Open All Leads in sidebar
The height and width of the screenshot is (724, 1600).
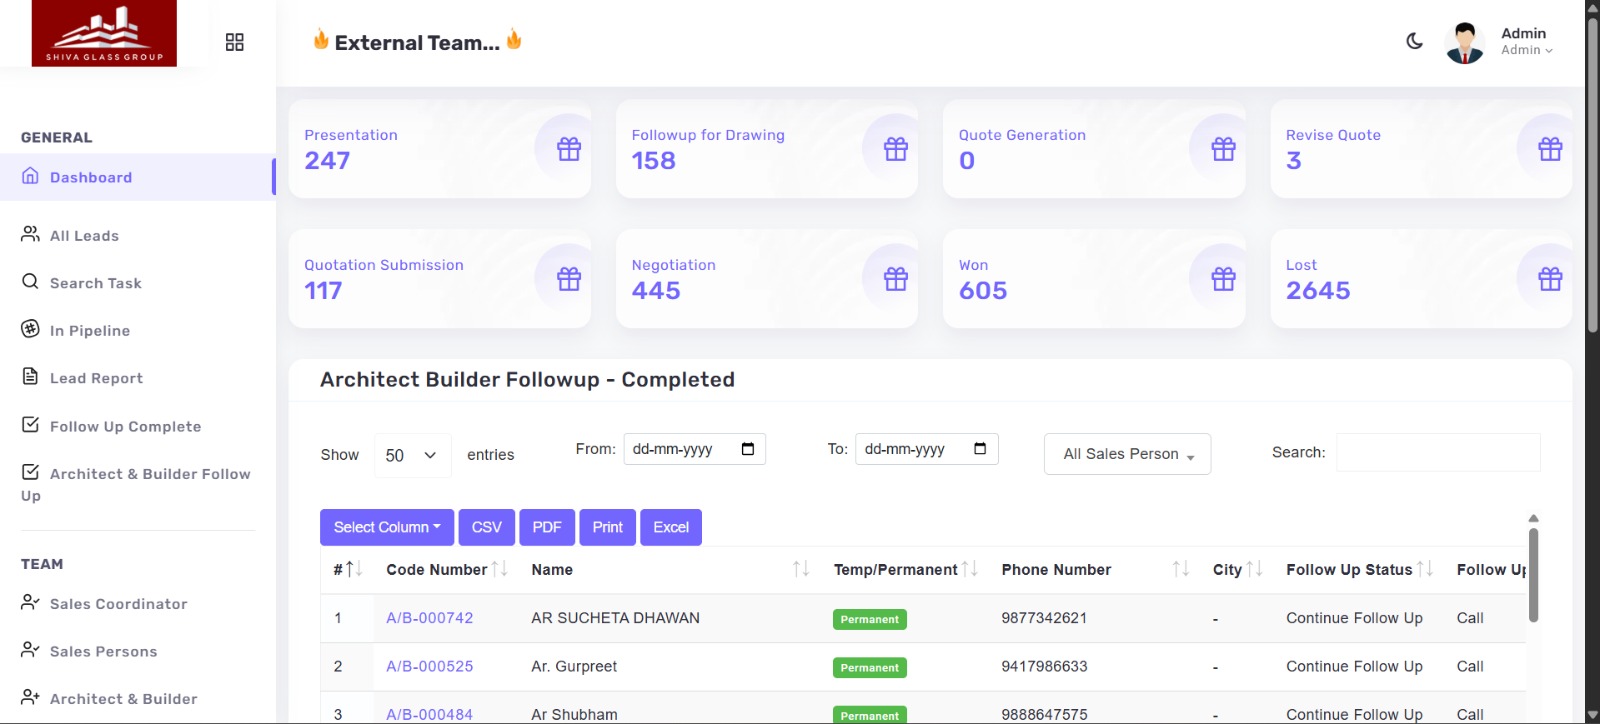[x=84, y=236]
